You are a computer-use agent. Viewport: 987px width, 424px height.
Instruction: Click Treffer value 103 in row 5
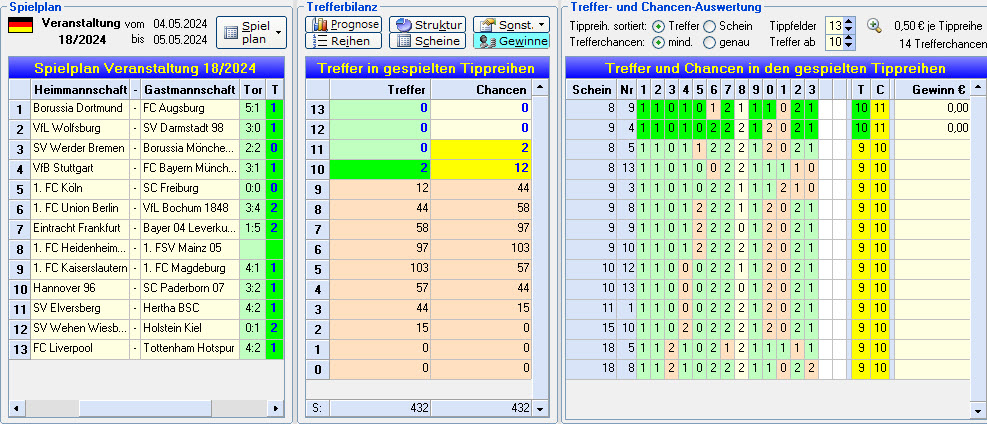point(381,269)
